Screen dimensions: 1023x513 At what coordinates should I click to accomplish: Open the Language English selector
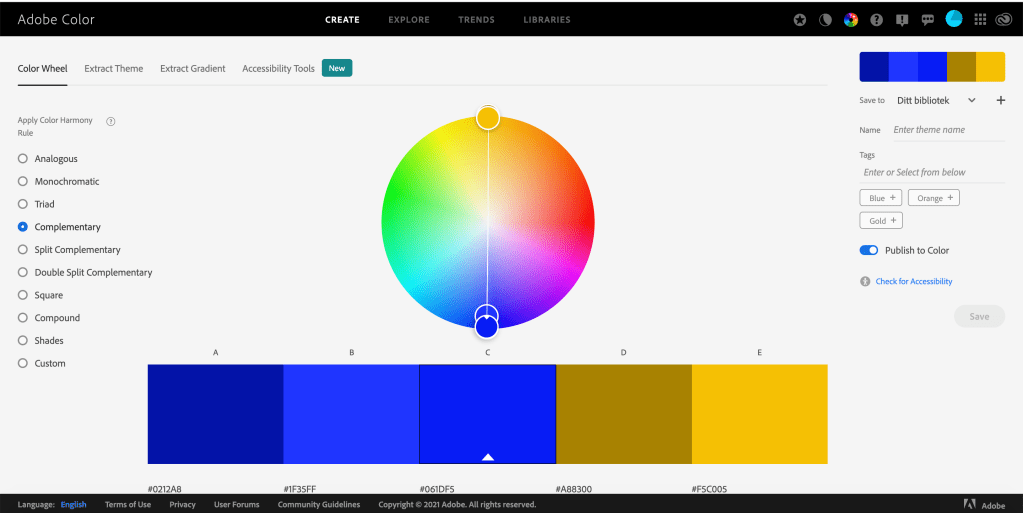[73, 505]
